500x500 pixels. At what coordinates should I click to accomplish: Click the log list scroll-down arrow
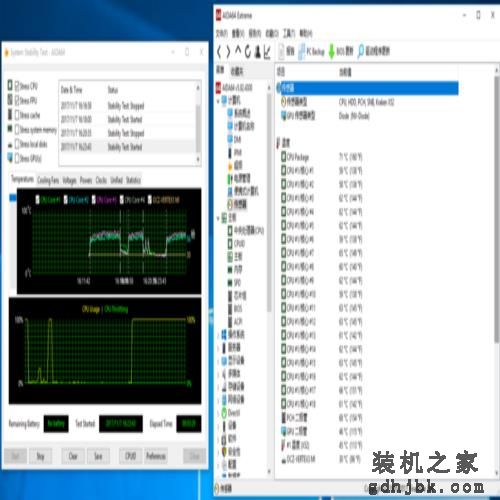click(x=198, y=160)
